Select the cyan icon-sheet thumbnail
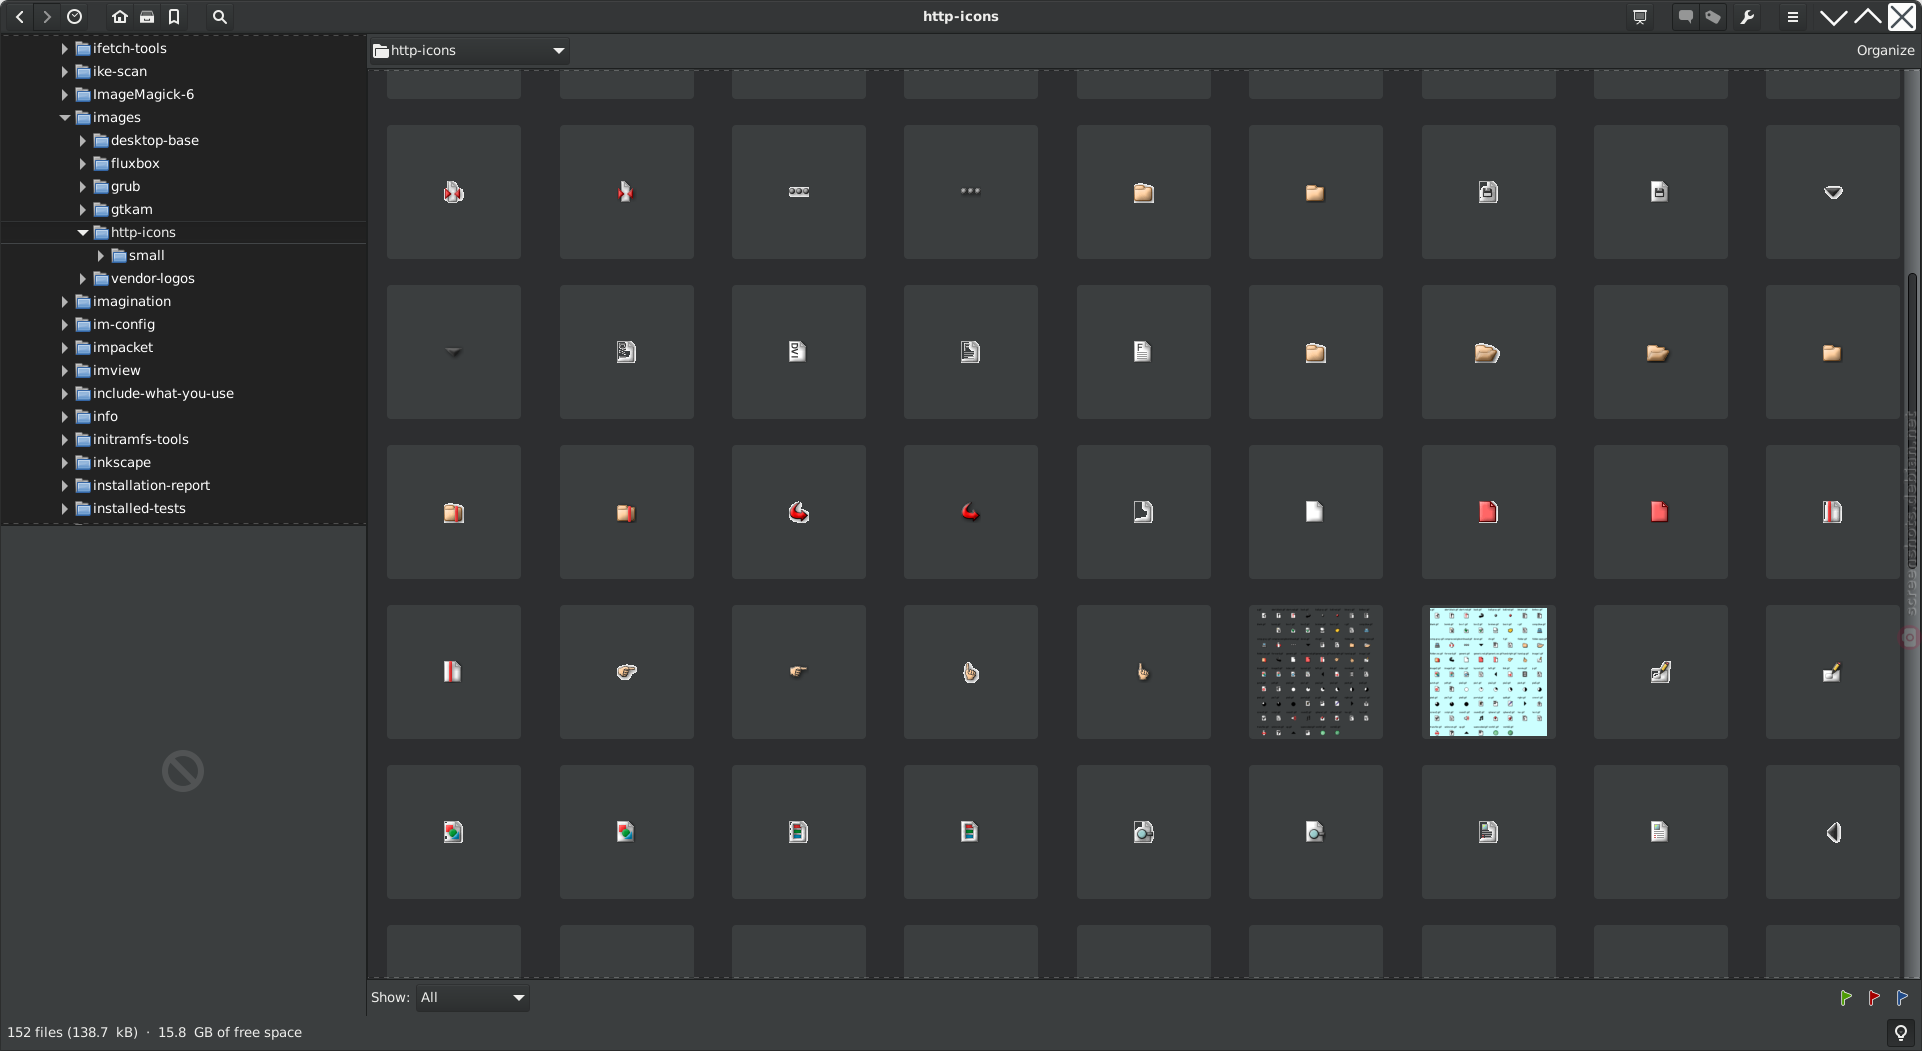 click(x=1488, y=672)
